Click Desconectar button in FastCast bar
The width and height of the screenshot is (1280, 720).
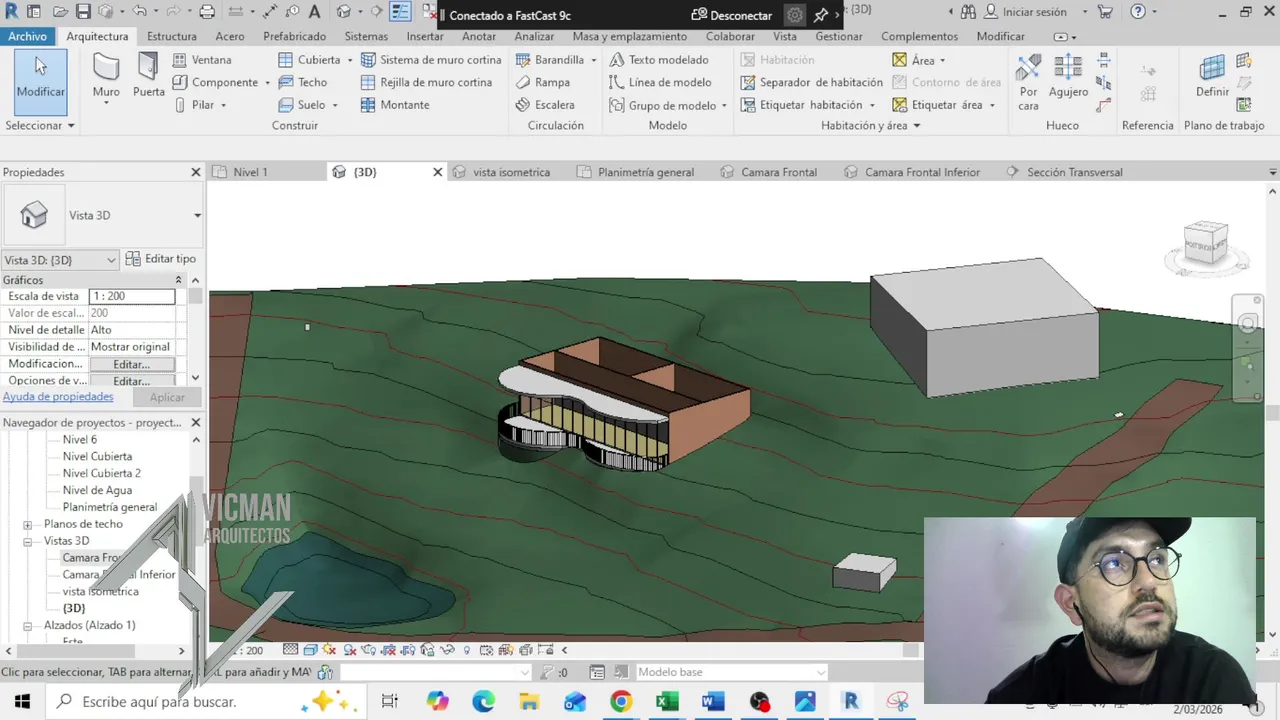click(x=732, y=15)
